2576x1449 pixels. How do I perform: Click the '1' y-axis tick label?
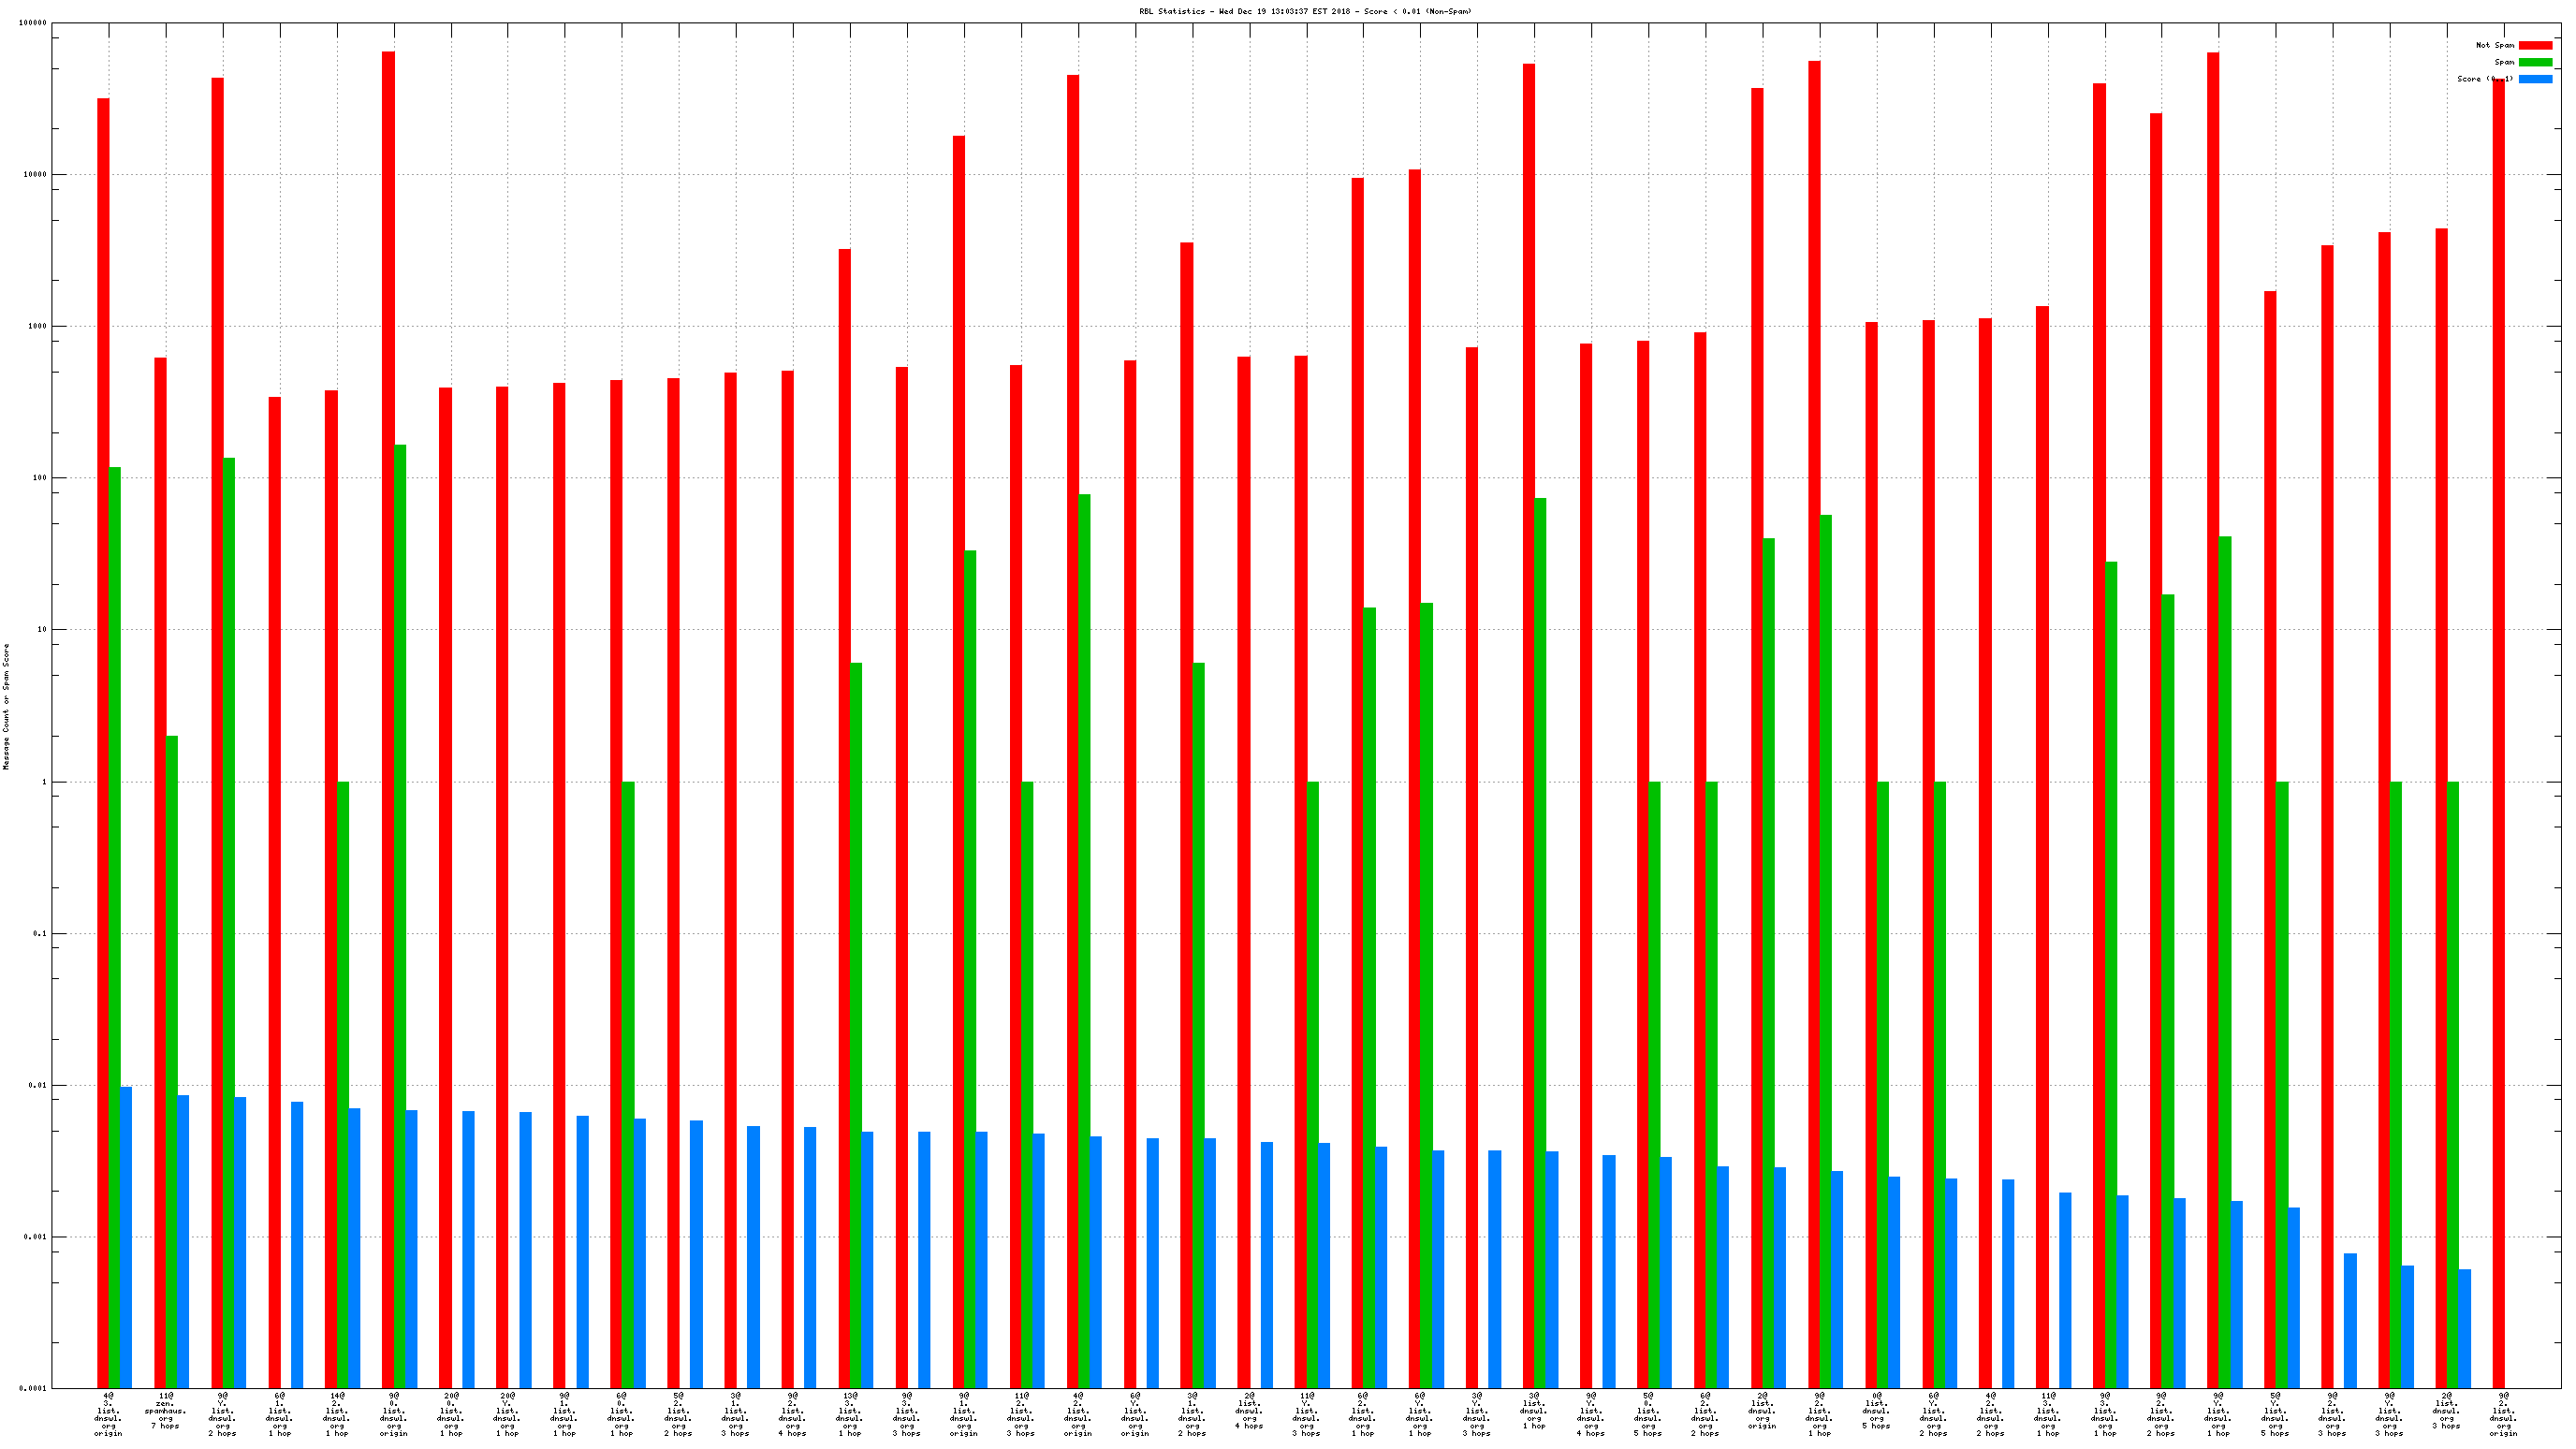pyautogui.click(x=44, y=782)
